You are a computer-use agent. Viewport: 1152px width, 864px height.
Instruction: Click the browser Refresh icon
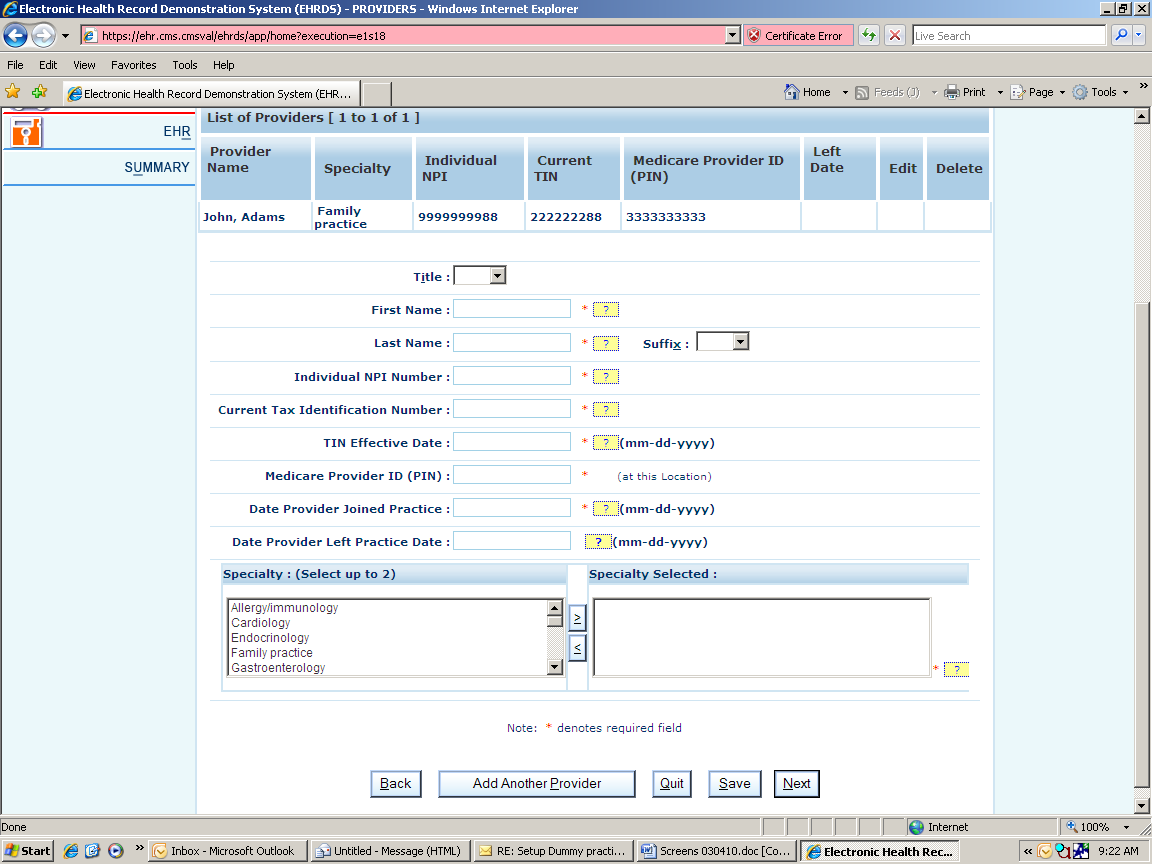coord(868,36)
